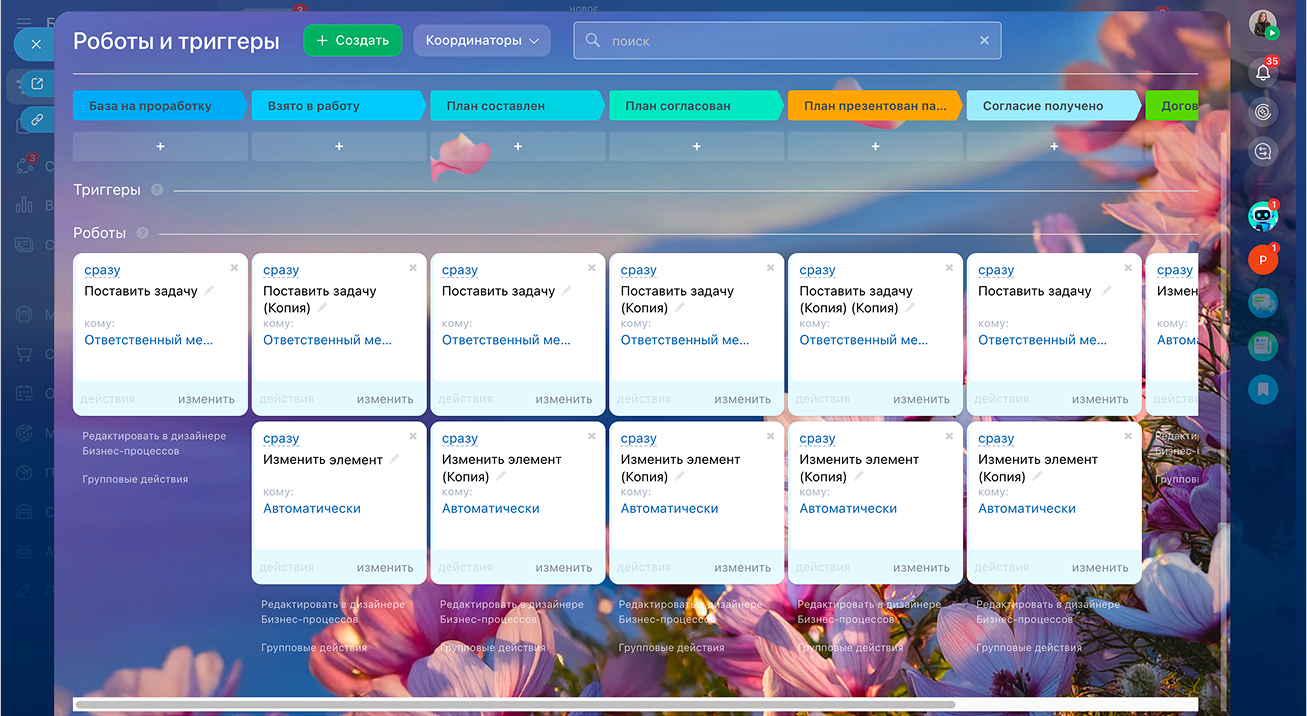The height and width of the screenshot is (716, 1307).
Task: Click the green Создать button
Action: (x=353, y=41)
